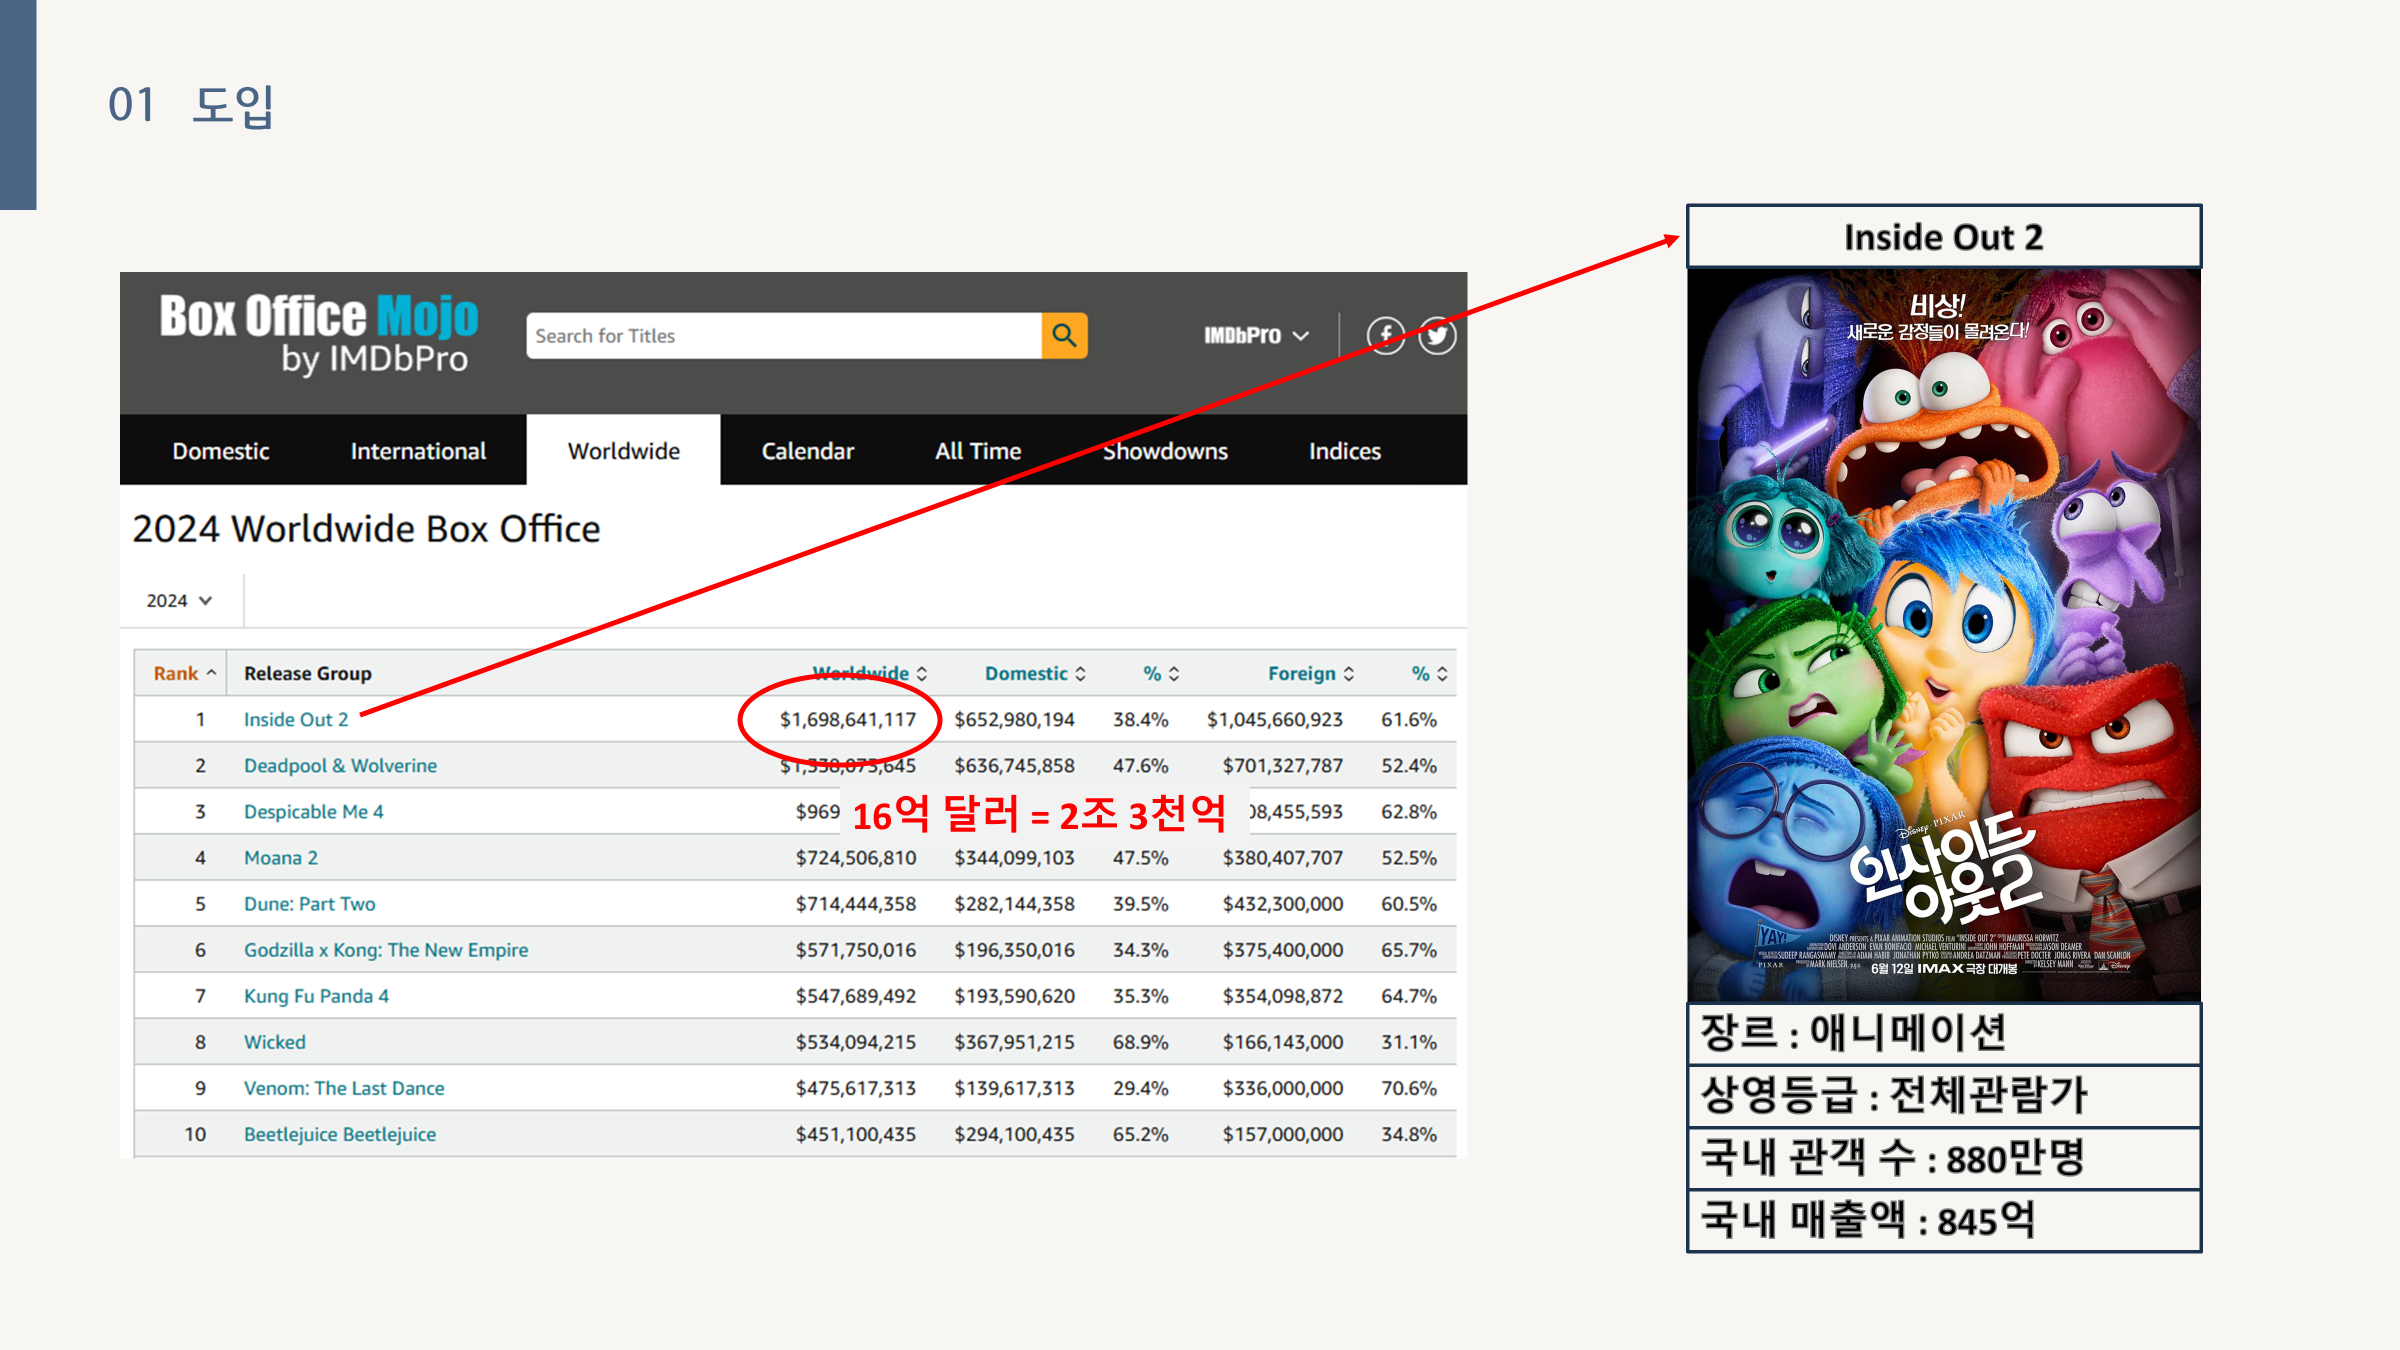Open Venom: The Last Dance link
The width and height of the screenshot is (2400, 1350).
pos(344,1087)
